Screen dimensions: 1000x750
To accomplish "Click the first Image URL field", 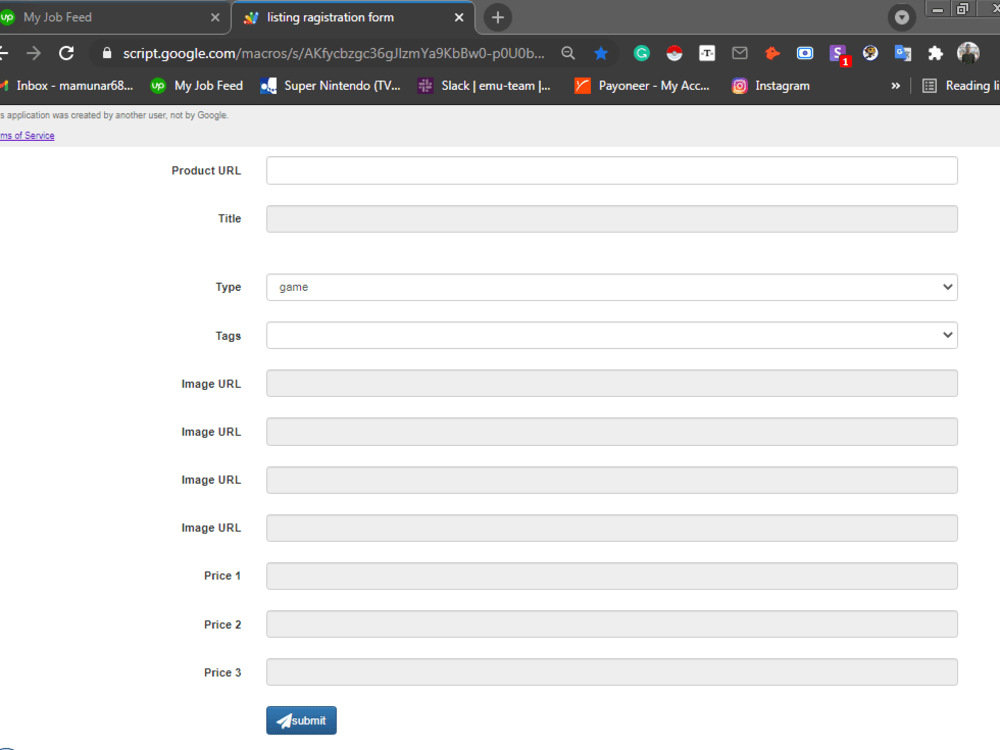I will pos(612,383).
